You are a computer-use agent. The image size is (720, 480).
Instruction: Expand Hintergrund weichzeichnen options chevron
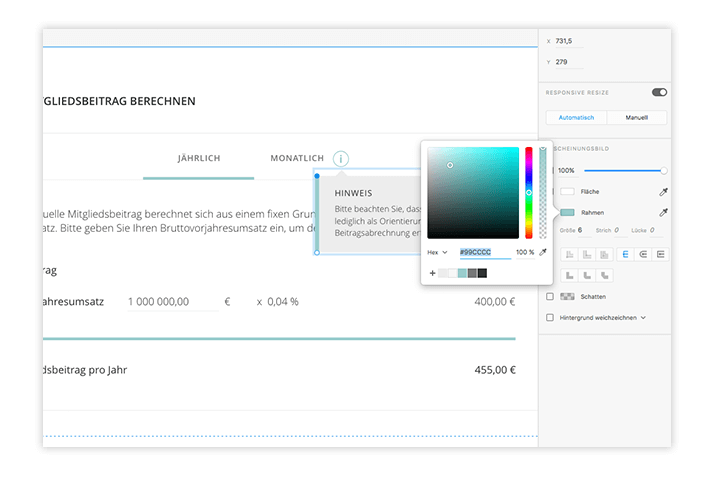(x=644, y=317)
